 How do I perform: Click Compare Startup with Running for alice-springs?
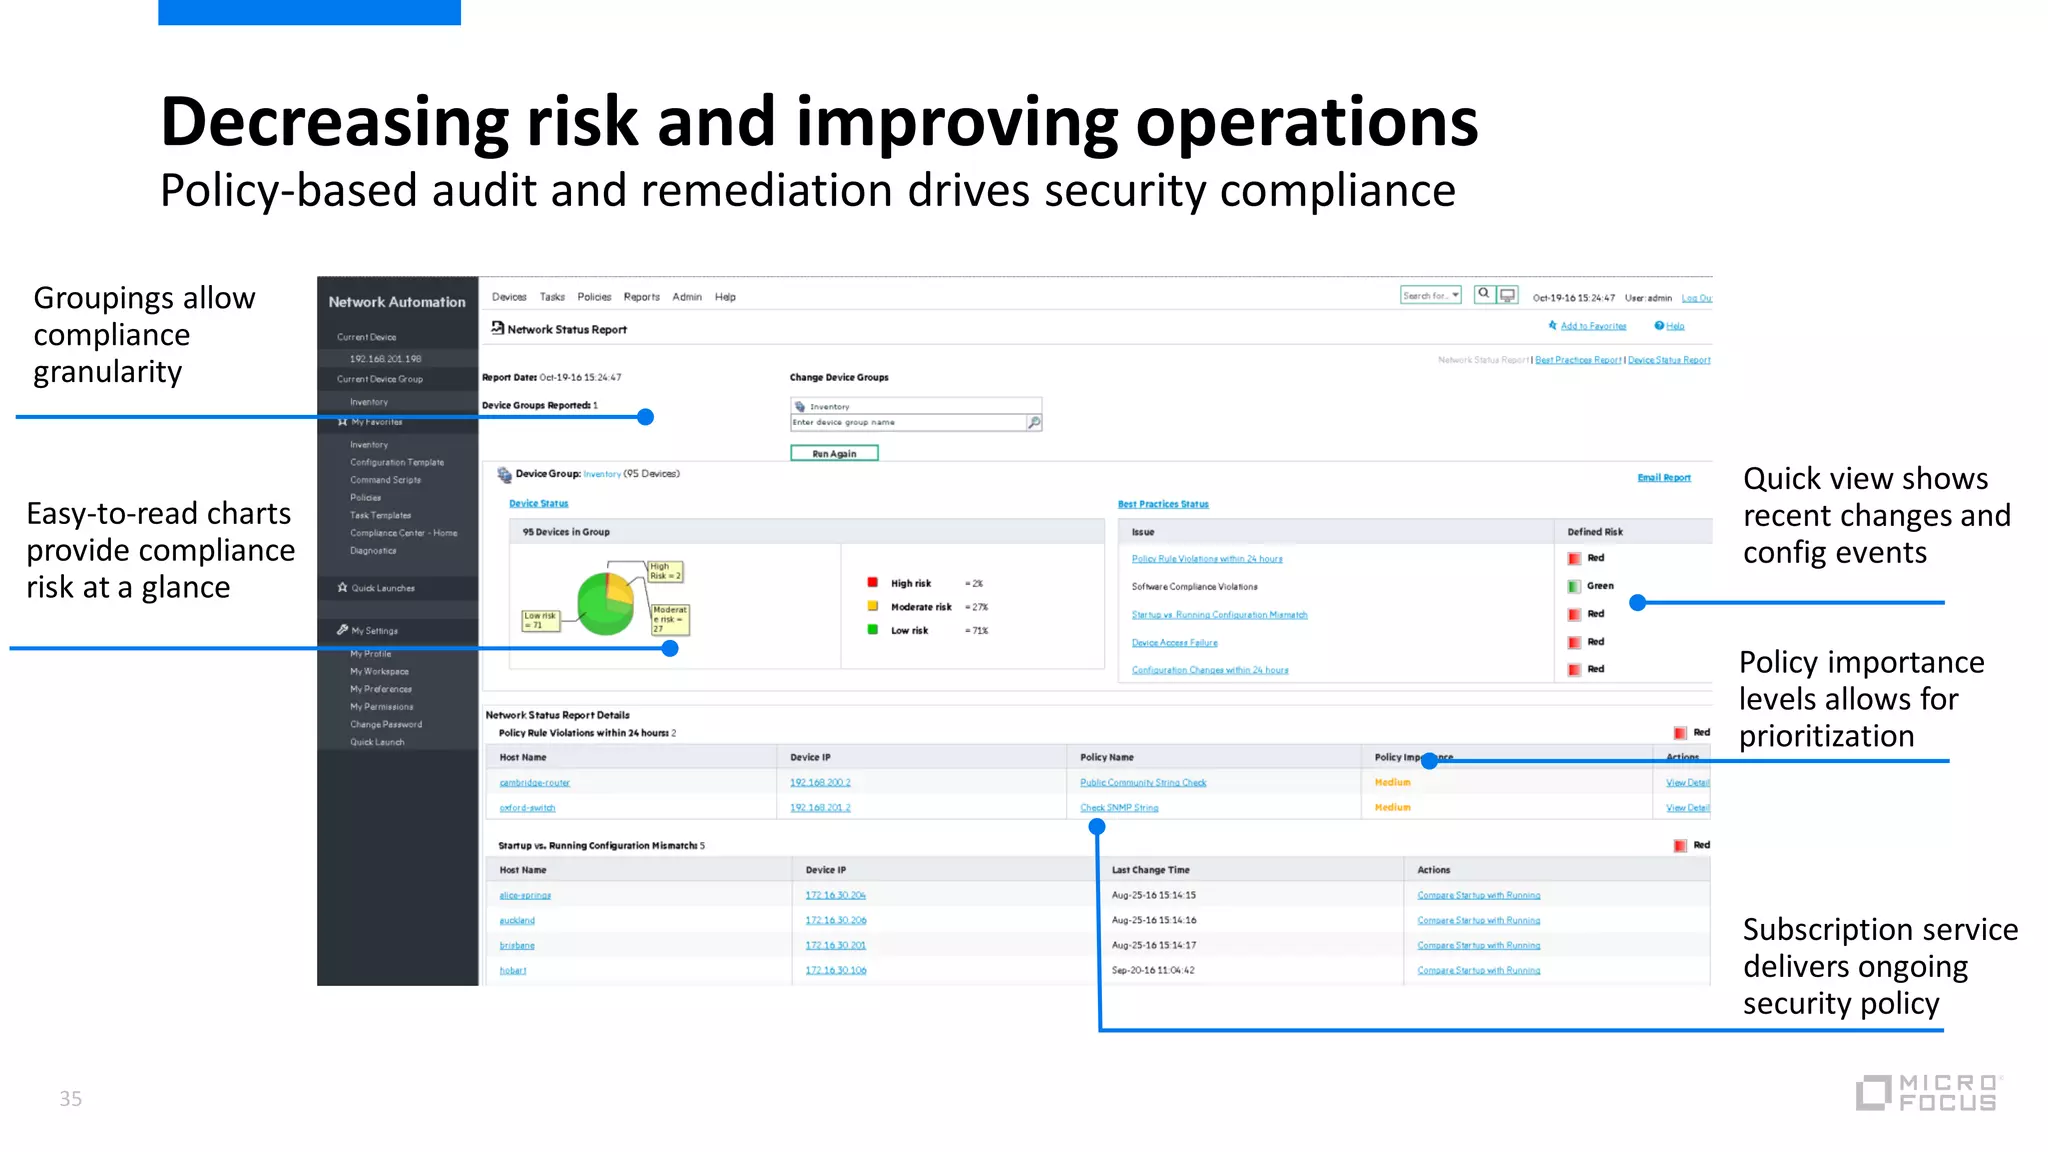tap(1478, 896)
